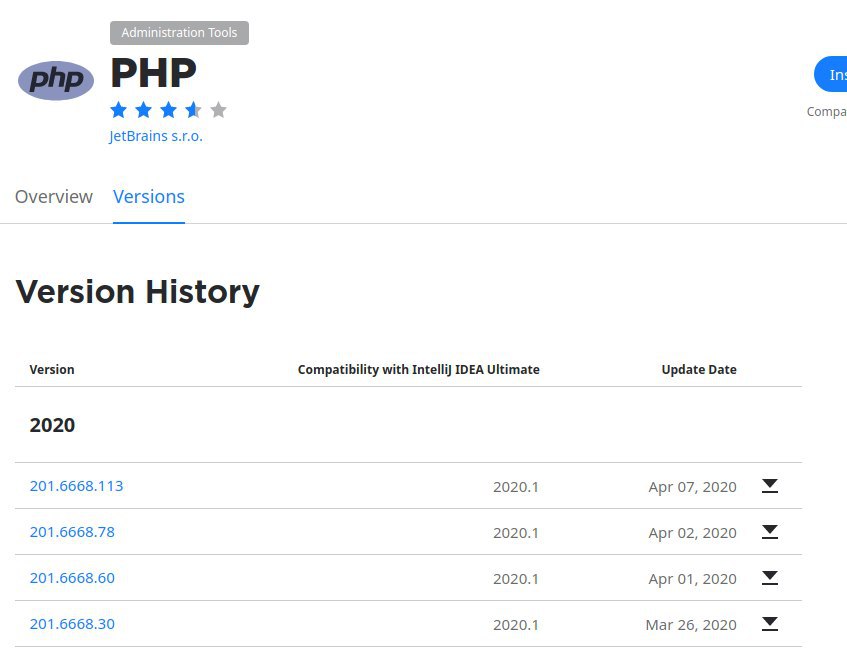Click the Compatibility with IntelliJ IDEA Ultimate header
Screen dimensions: 847x657
click(x=419, y=370)
